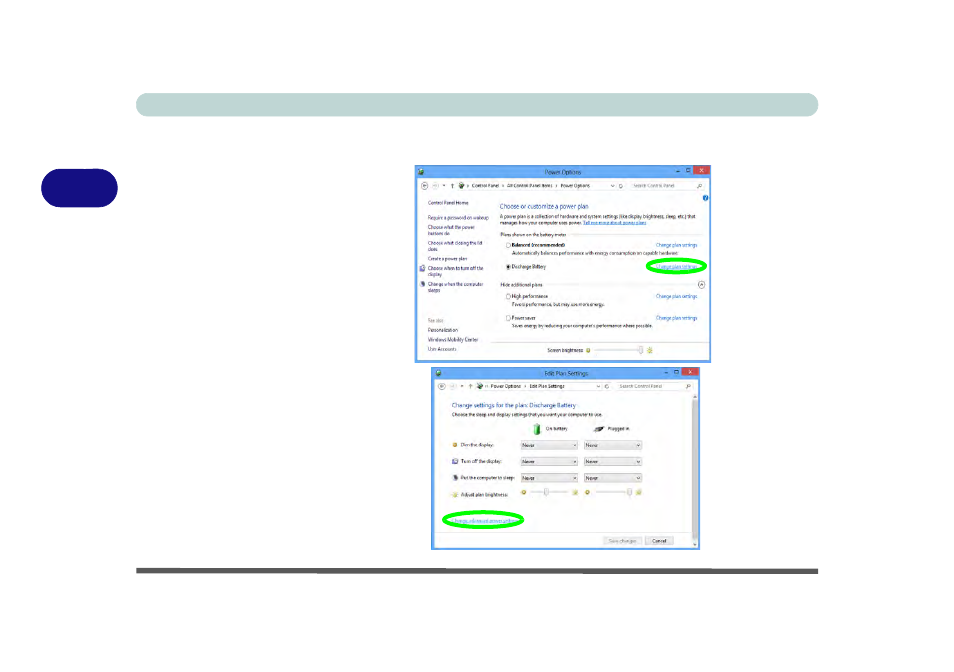Click Control Panel breadcrumb in Power Options
Screen dimensions: 954x672
tap(485, 186)
